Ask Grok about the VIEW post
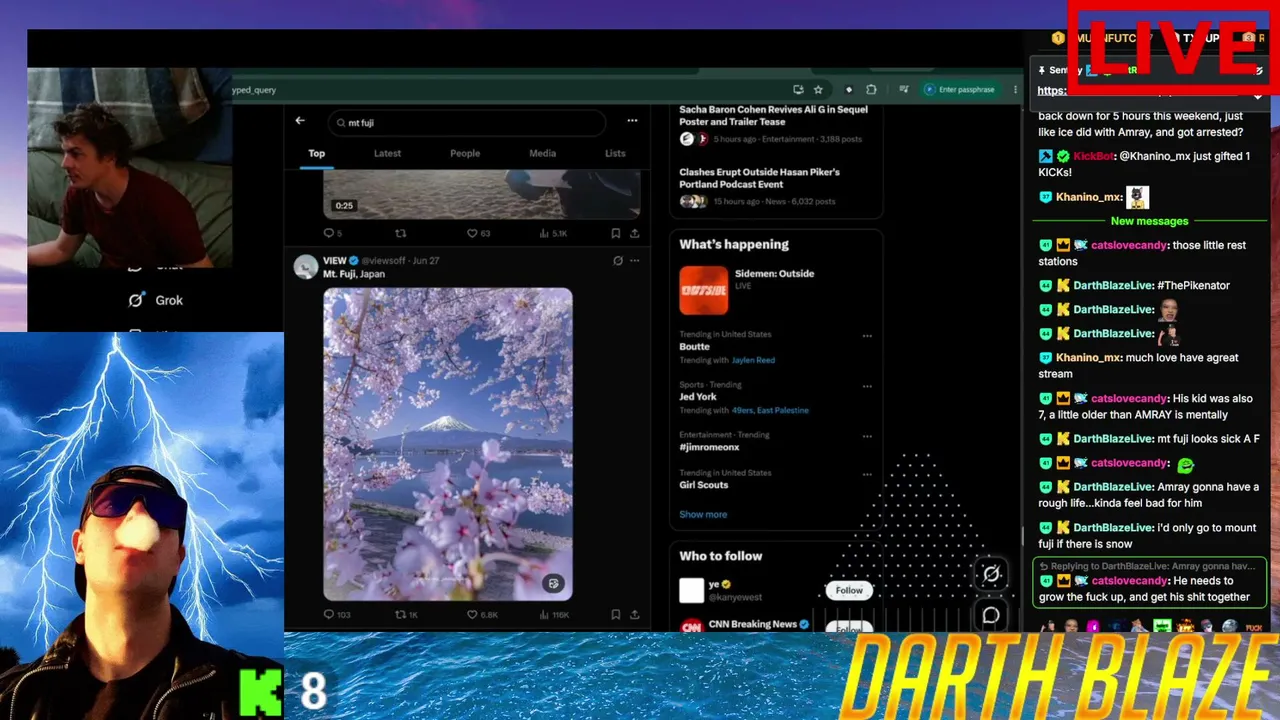The width and height of the screenshot is (1280, 720). [x=617, y=261]
